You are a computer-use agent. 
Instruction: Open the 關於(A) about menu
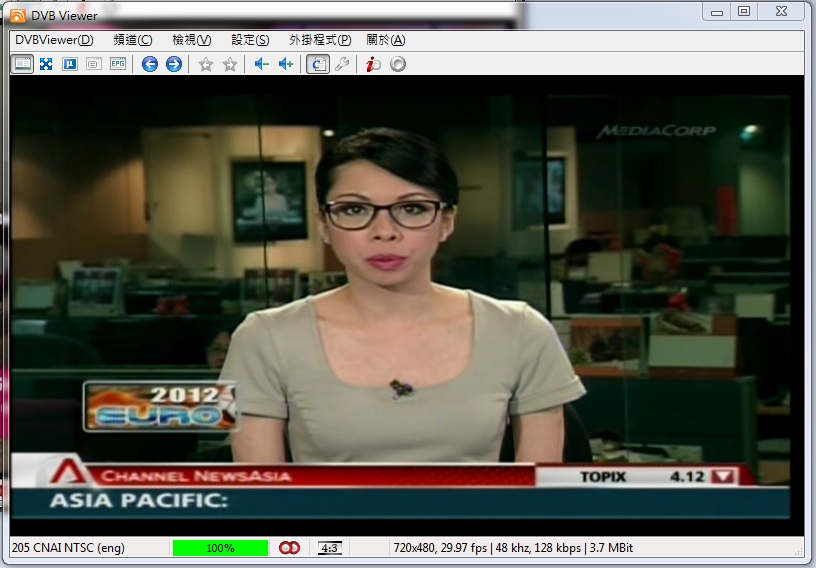(386, 40)
